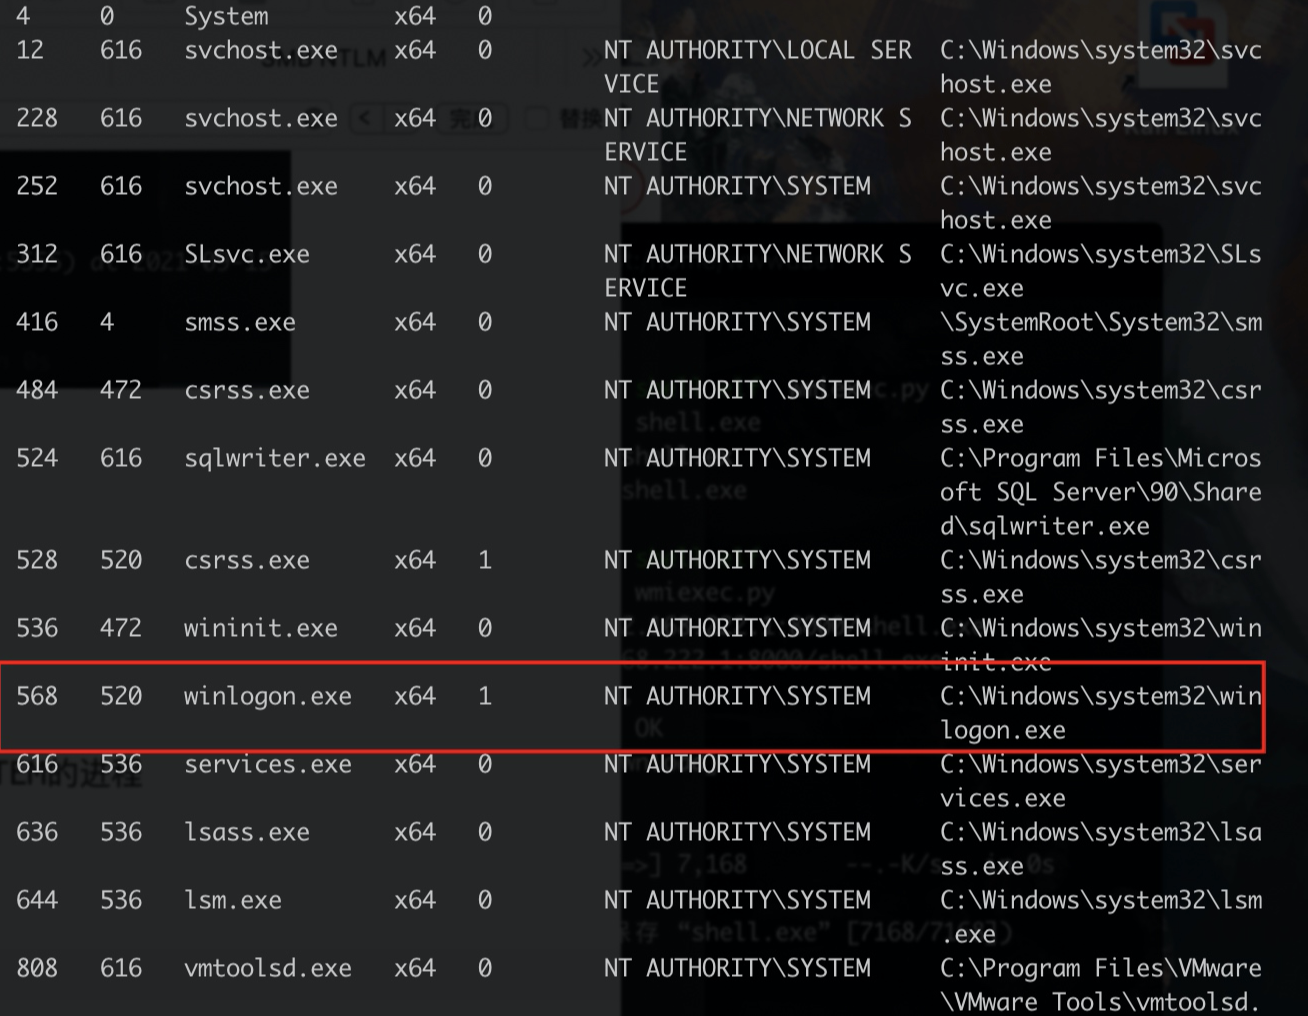The width and height of the screenshot is (1308, 1016).
Task: Select the wininit.exe process name
Action: click(260, 628)
